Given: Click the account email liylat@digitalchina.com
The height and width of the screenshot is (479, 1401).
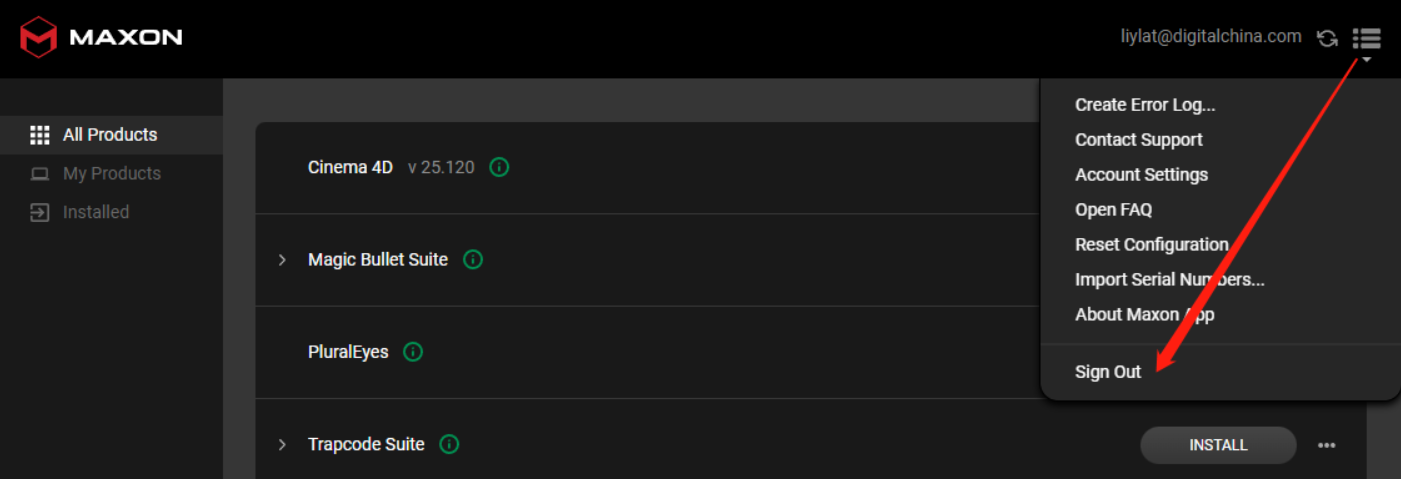Looking at the screenshot, I should click(x=1211, y=36).
